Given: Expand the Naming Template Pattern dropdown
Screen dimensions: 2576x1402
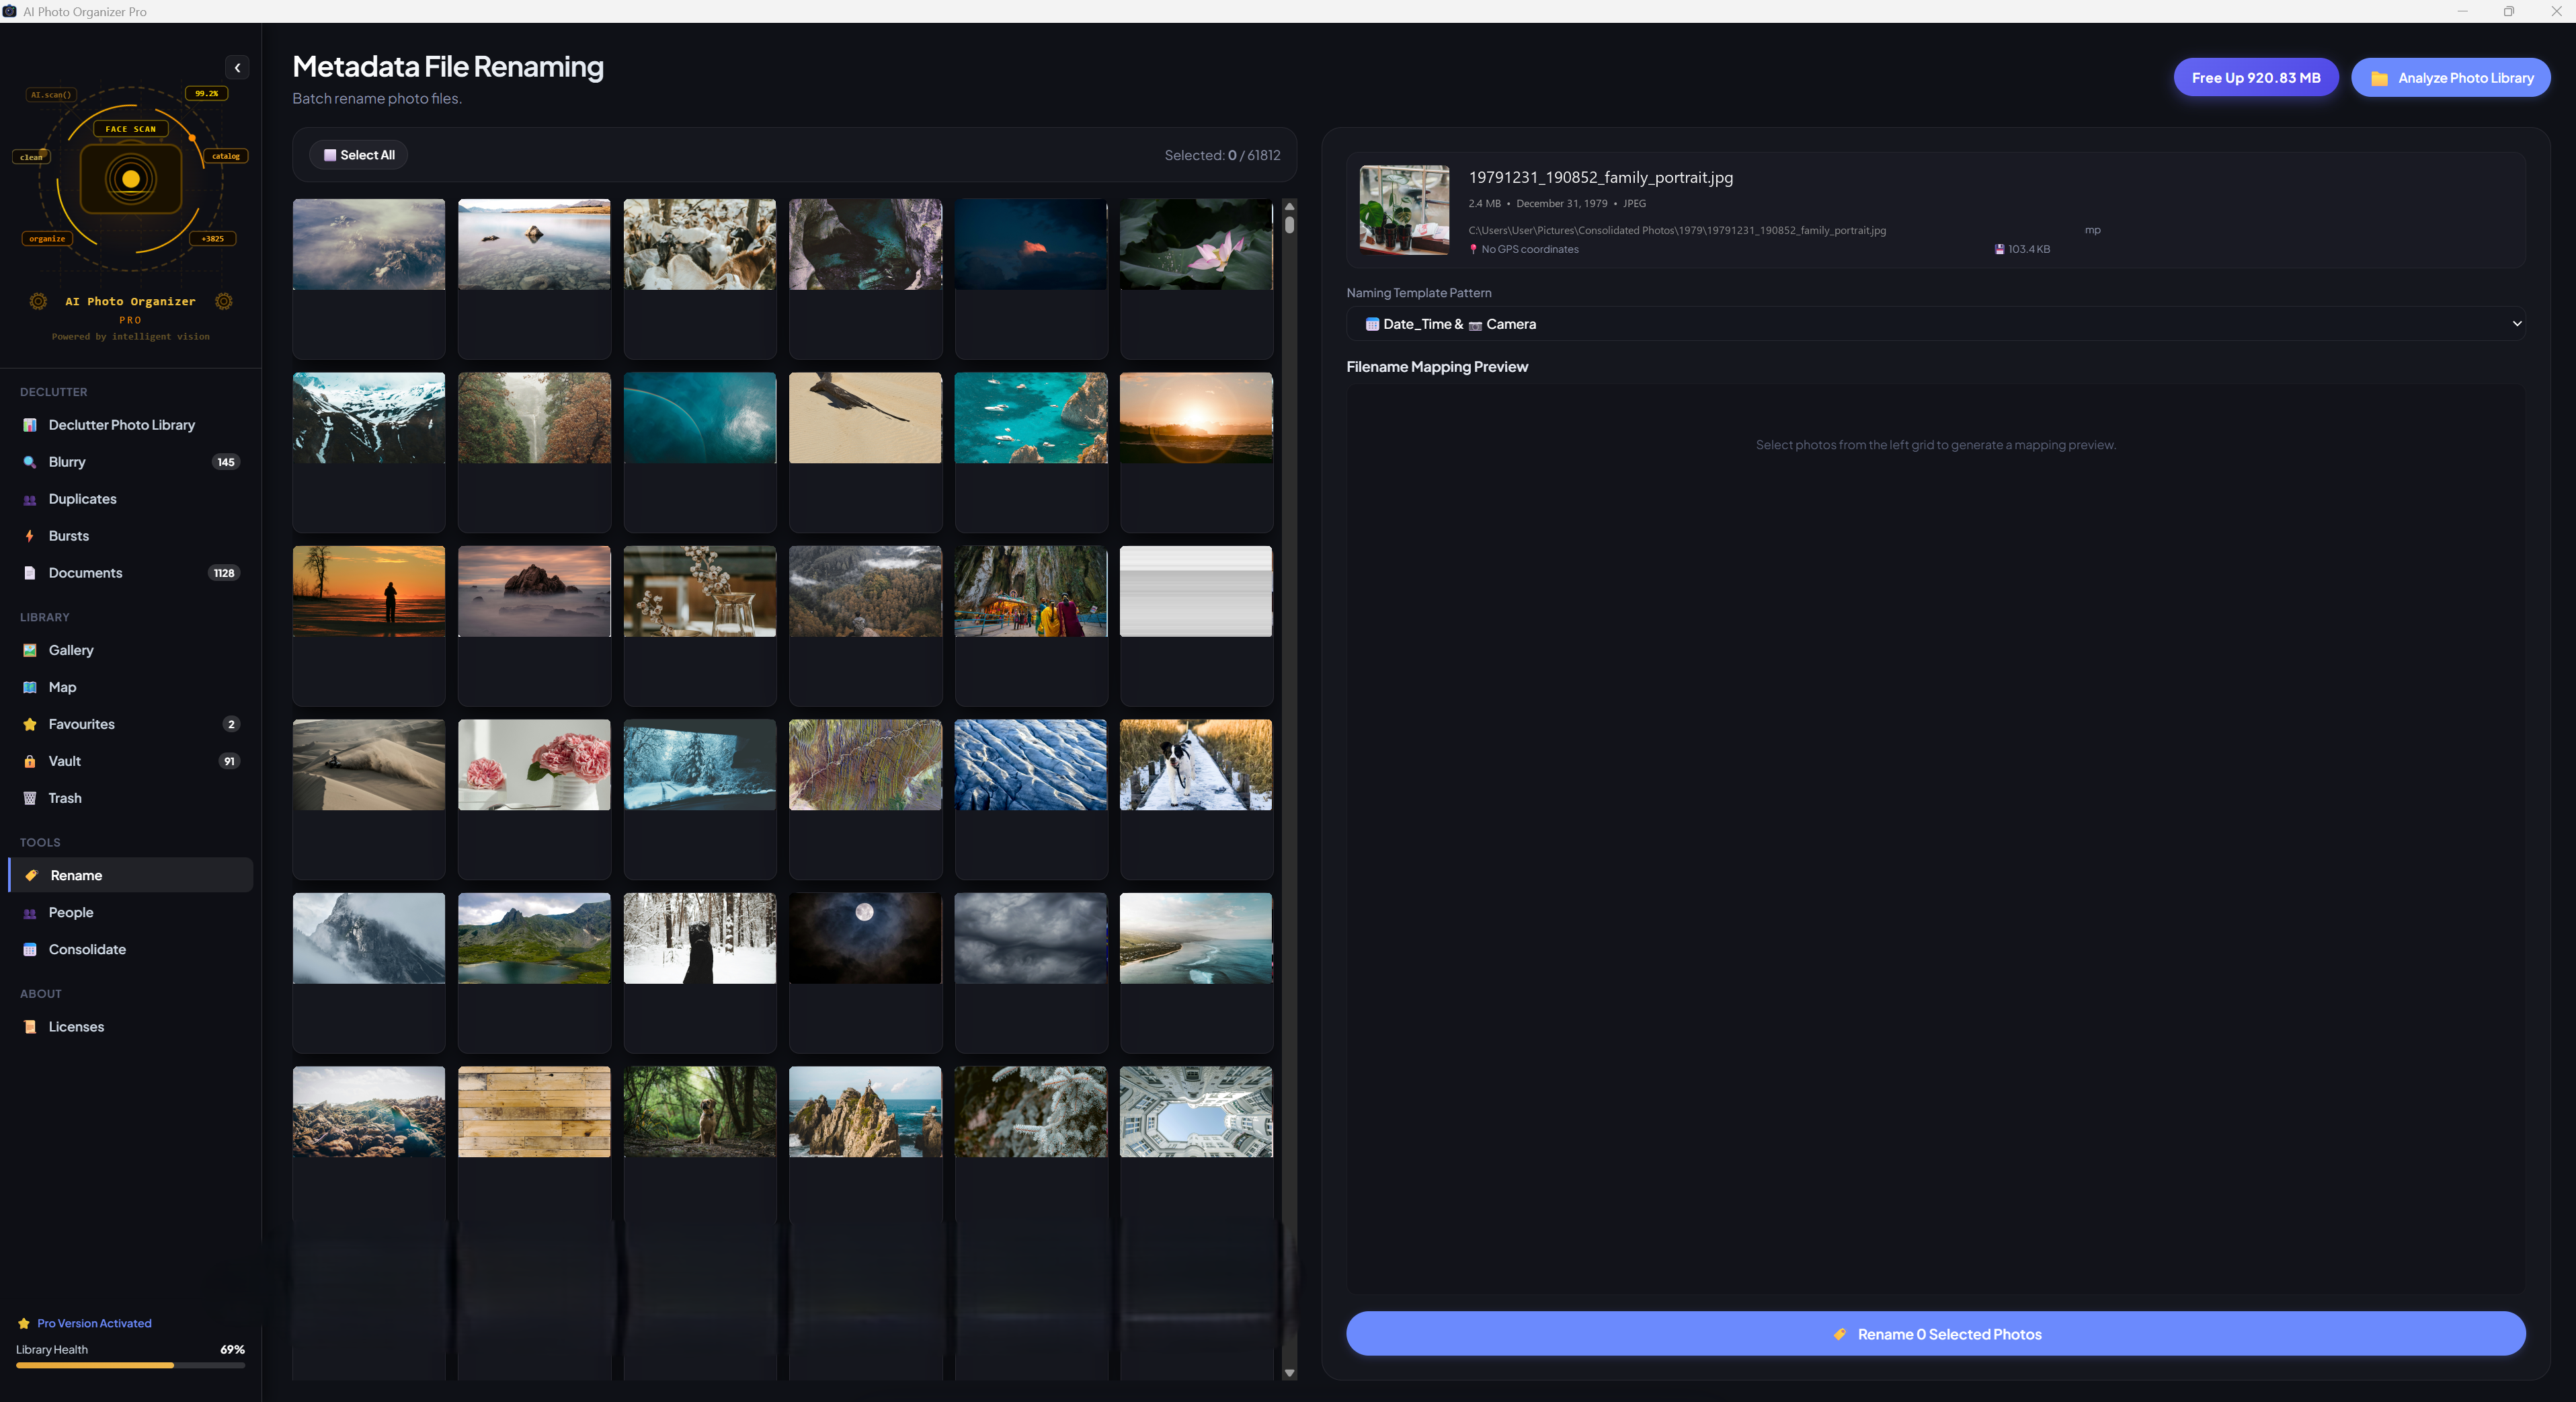Looking at the screenshot, I should [x=1935, y=324].
